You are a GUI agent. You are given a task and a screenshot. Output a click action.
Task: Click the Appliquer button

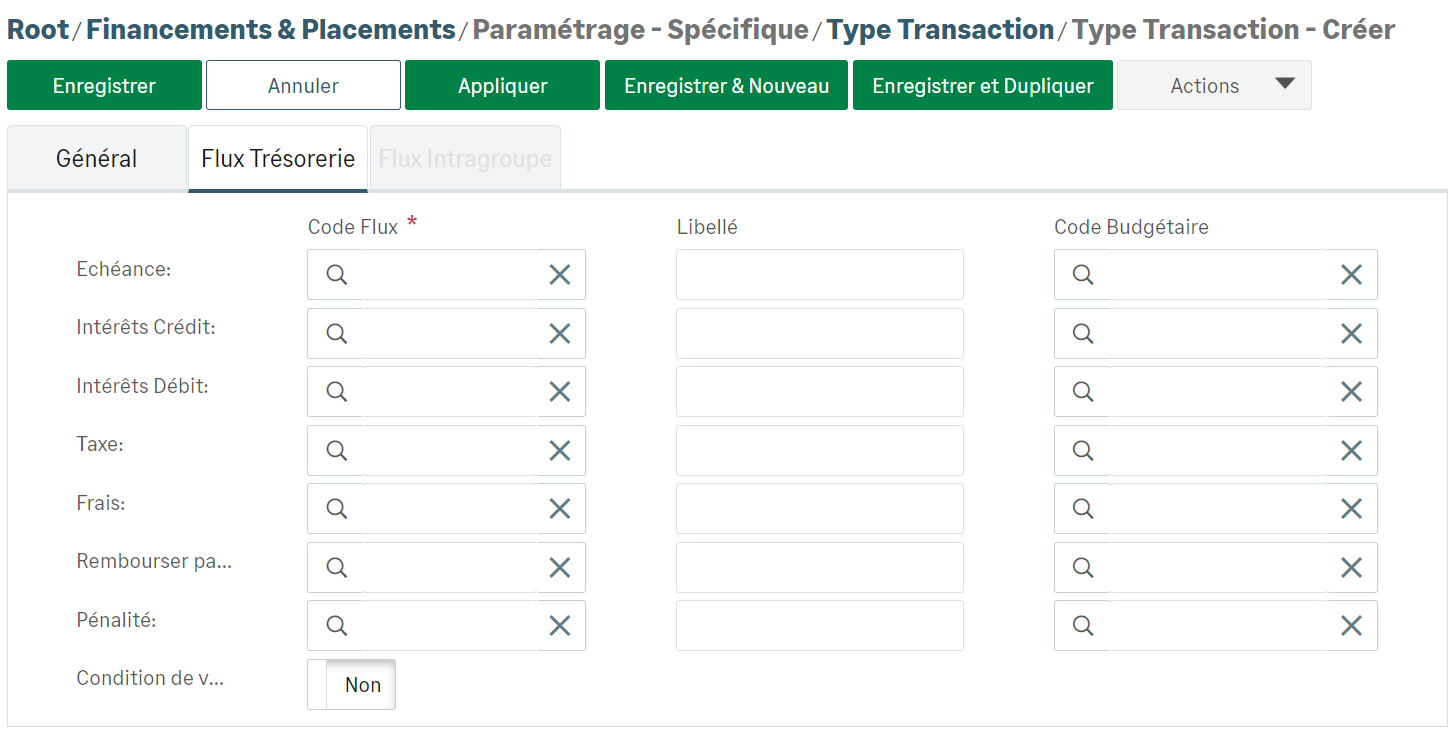(x=502, y=86)
